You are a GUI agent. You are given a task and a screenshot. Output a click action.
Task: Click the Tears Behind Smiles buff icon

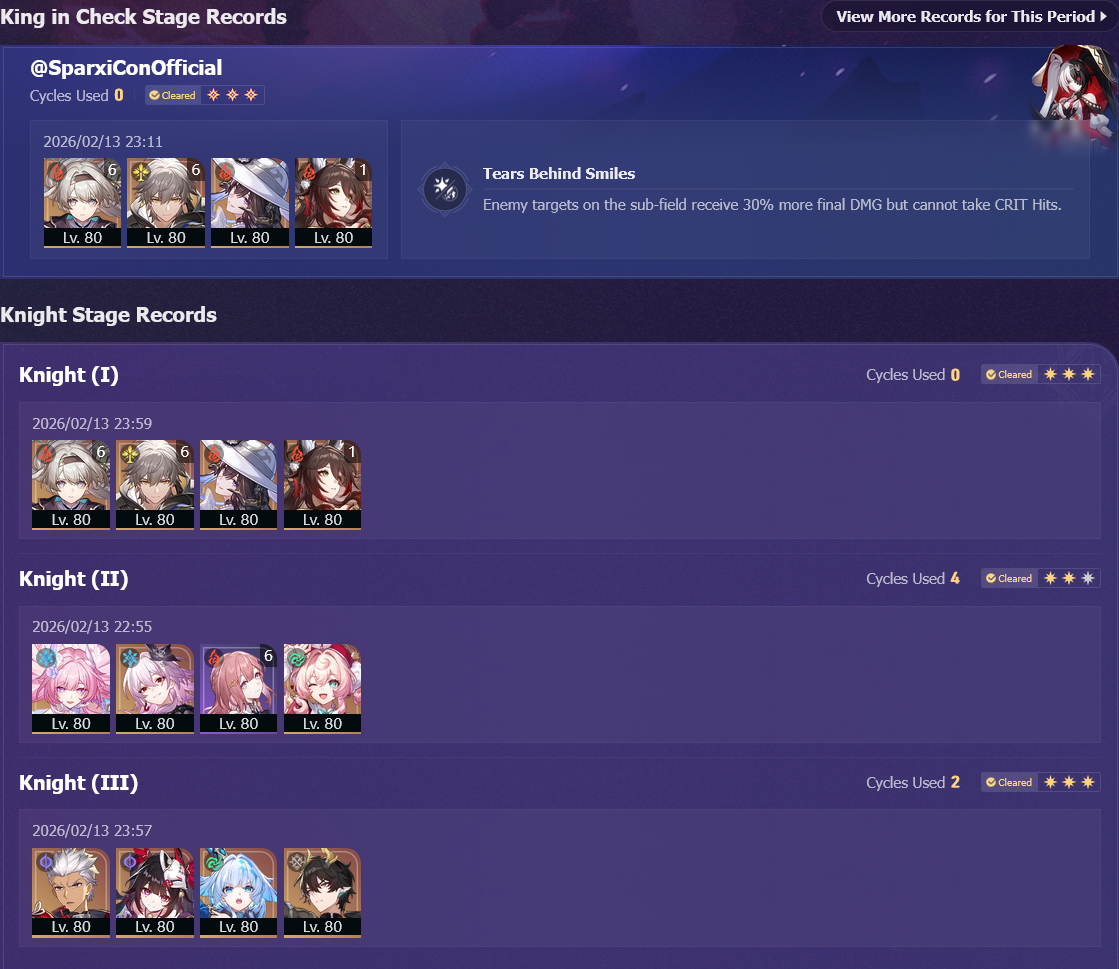coord(445,189)
